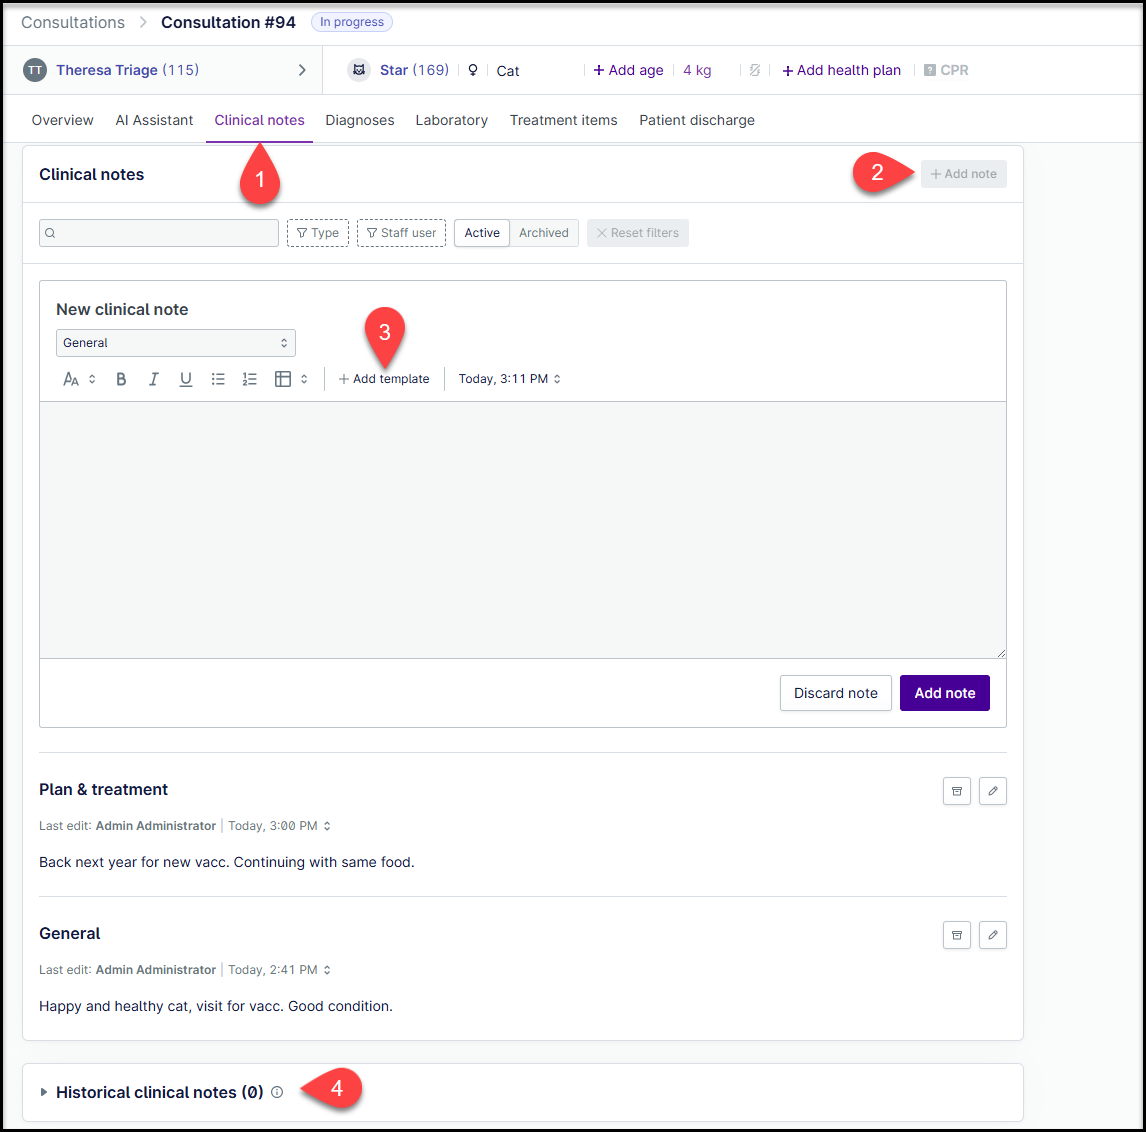Insert a bulleted list
This screenshot has height=1132, width=1146.
click(218, 379)
